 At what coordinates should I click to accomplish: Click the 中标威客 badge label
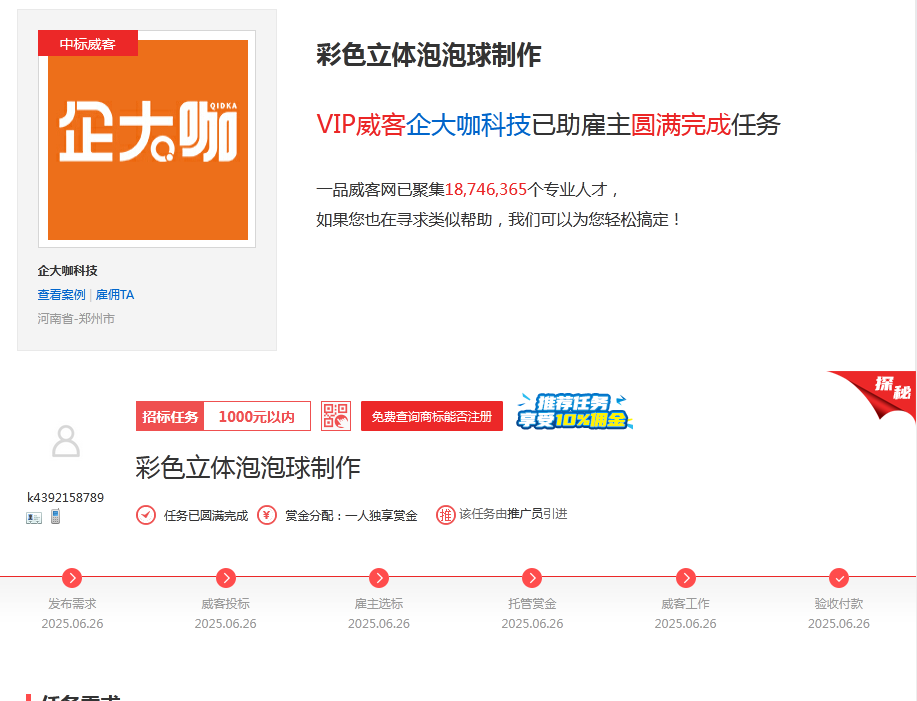coord(87,43)
